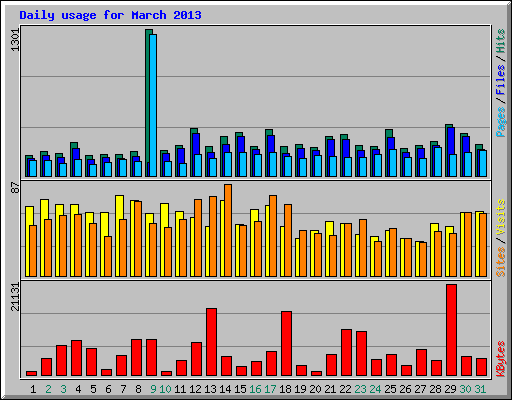Click day 6 on the x-axis
This screenshot has width=512, height=400.
point(108,389)
